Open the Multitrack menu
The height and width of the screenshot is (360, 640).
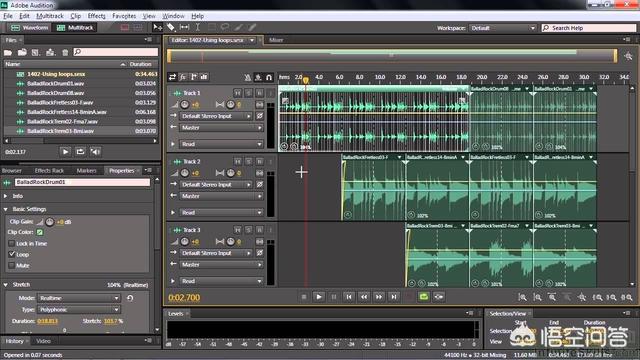50,16
